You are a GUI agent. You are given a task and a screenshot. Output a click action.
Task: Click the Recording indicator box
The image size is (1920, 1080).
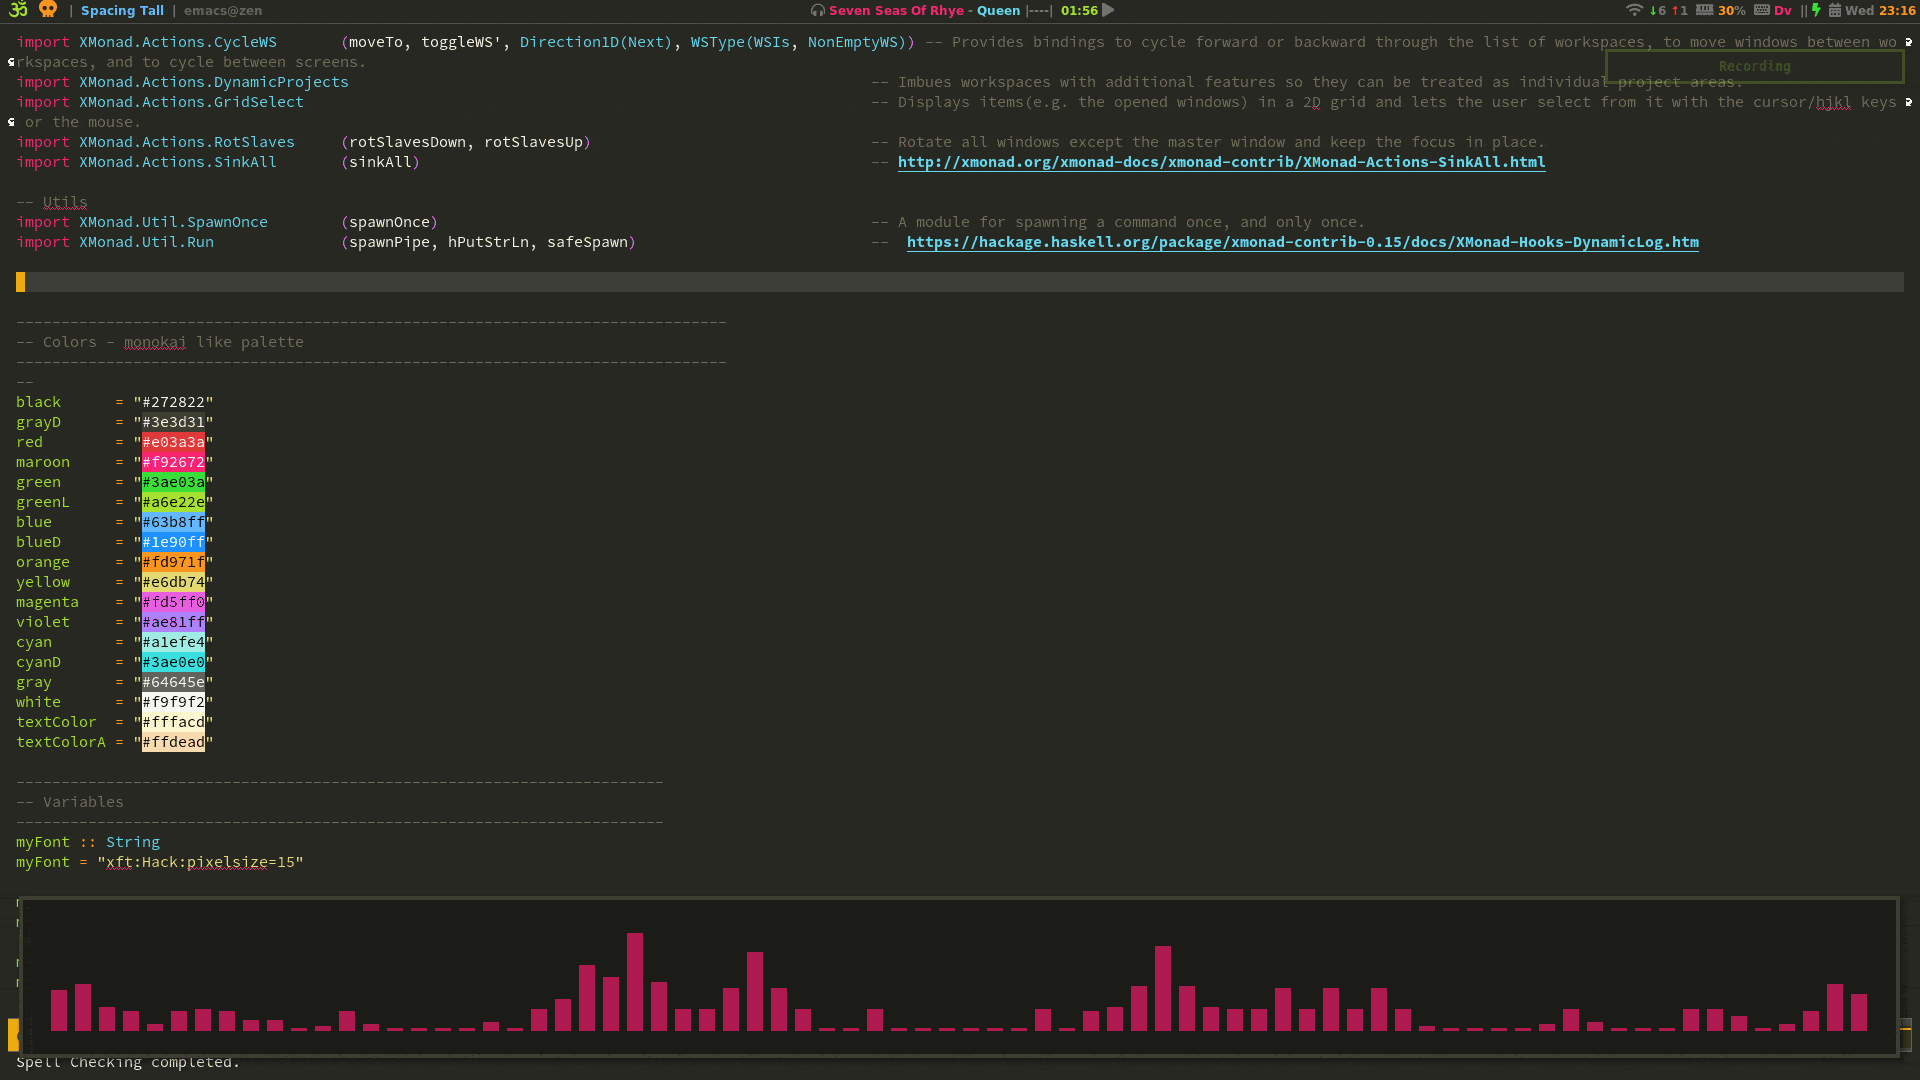point(1754,66)
